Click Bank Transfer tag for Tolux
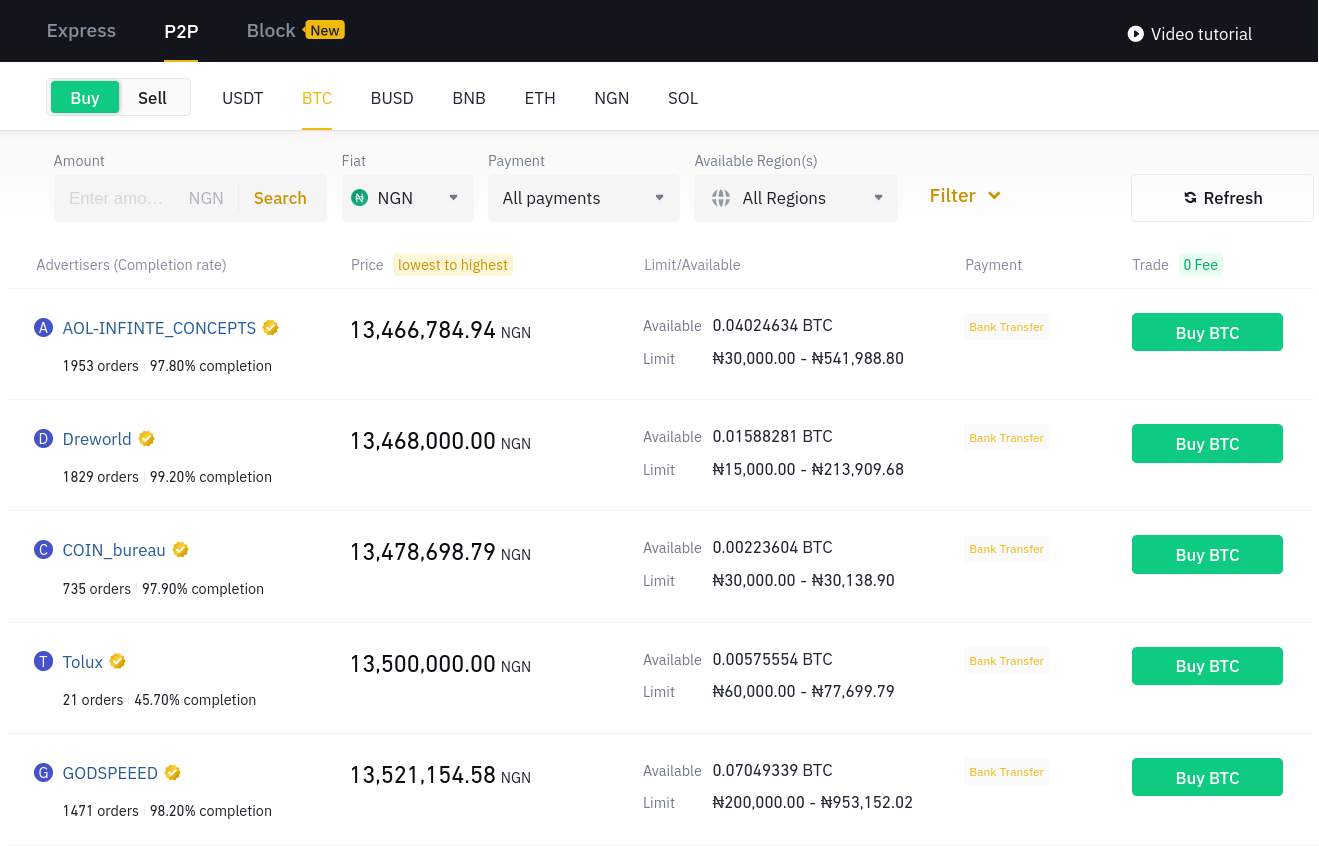This screenshot has height=846, width=1319. [1006, 661]
